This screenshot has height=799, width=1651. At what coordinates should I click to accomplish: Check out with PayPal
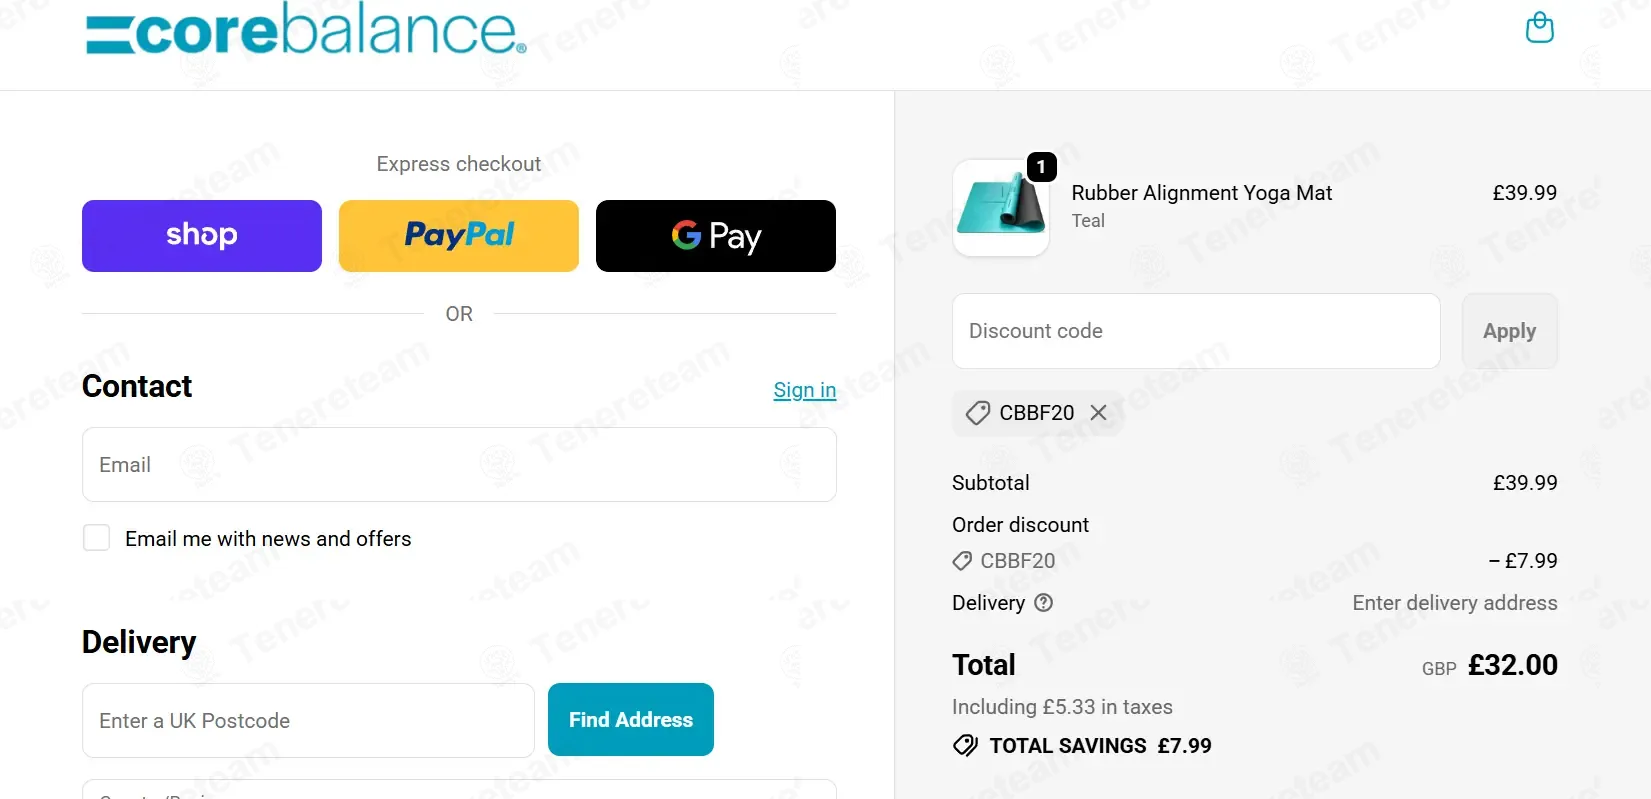459,236
